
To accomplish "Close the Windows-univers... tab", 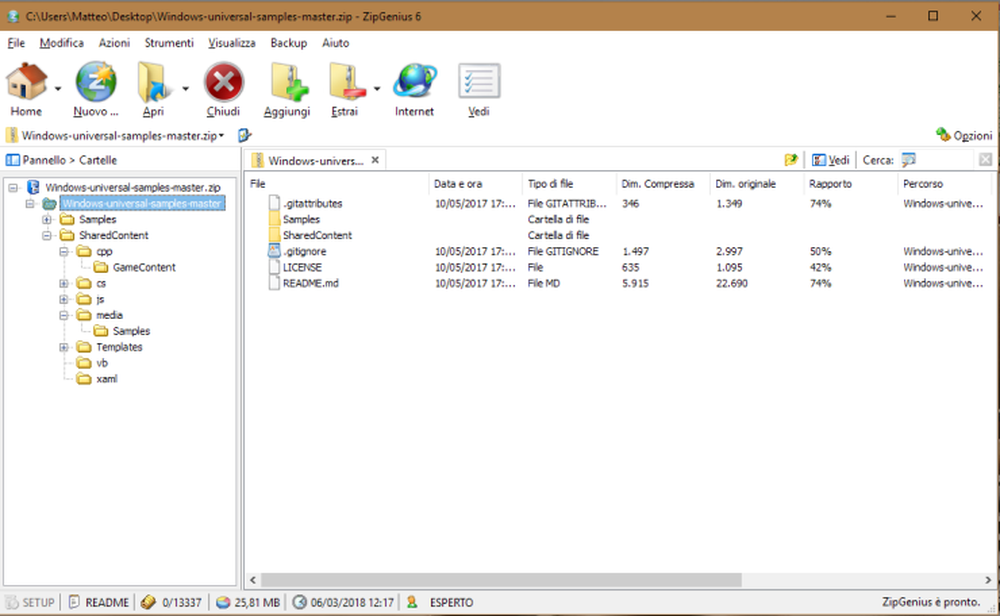I will click(x=376, y=160).
